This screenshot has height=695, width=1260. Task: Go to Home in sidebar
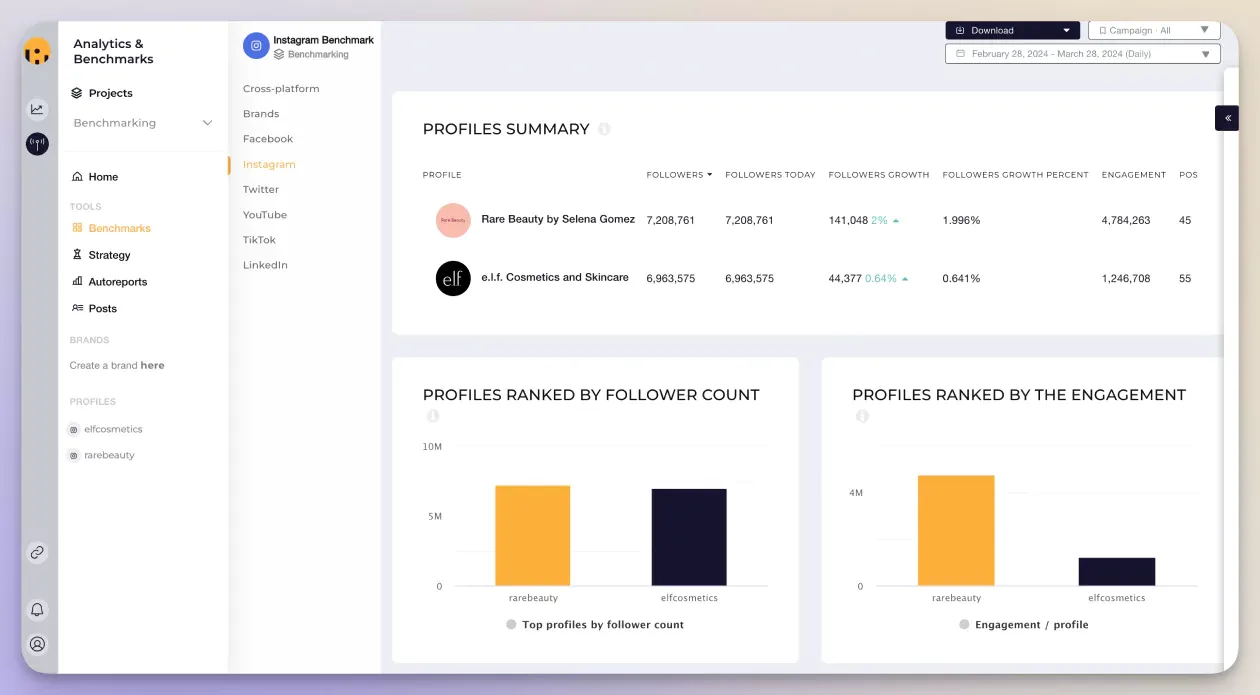pyautogui.click(x=95, y=177)
